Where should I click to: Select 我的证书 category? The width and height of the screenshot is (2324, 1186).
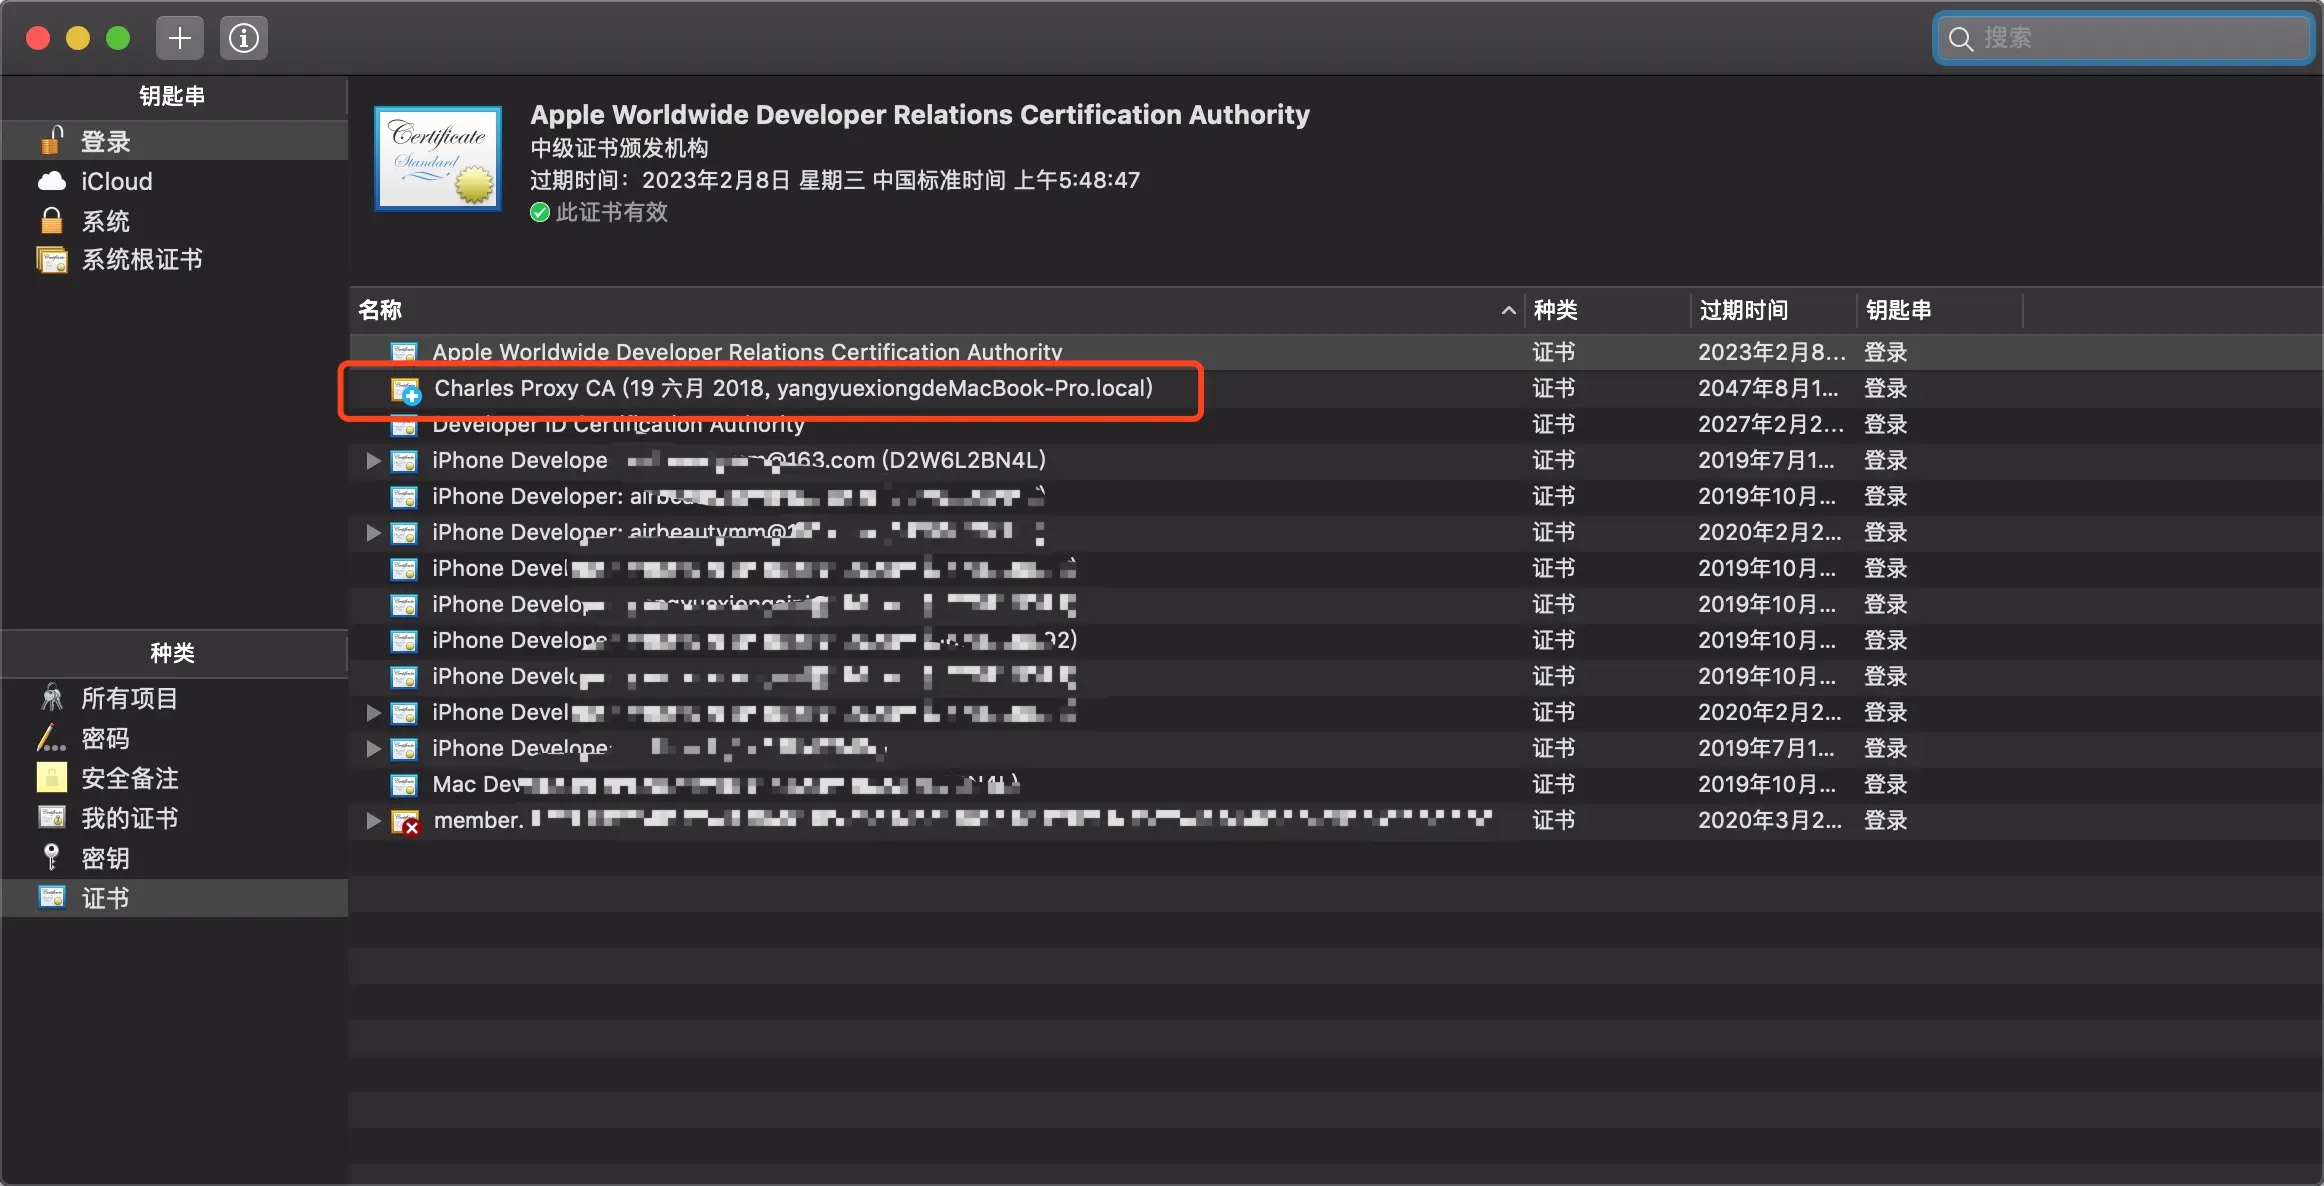click(x=129, y=818)
